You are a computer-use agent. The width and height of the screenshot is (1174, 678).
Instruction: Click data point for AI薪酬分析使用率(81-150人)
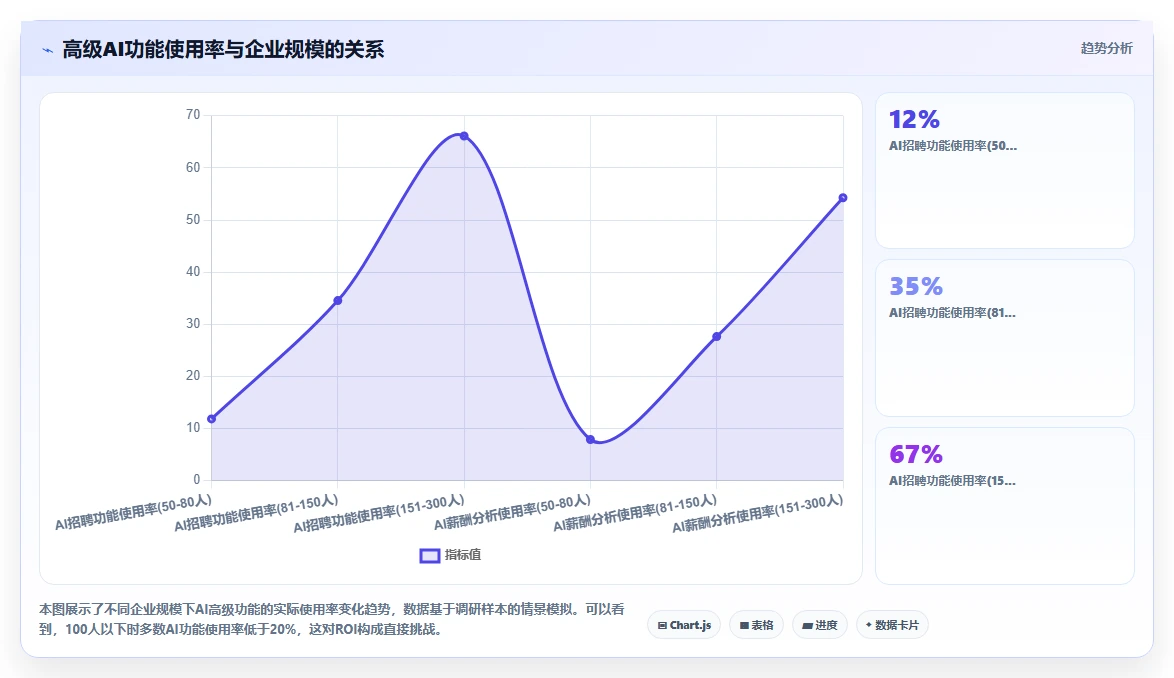(717, 337)
